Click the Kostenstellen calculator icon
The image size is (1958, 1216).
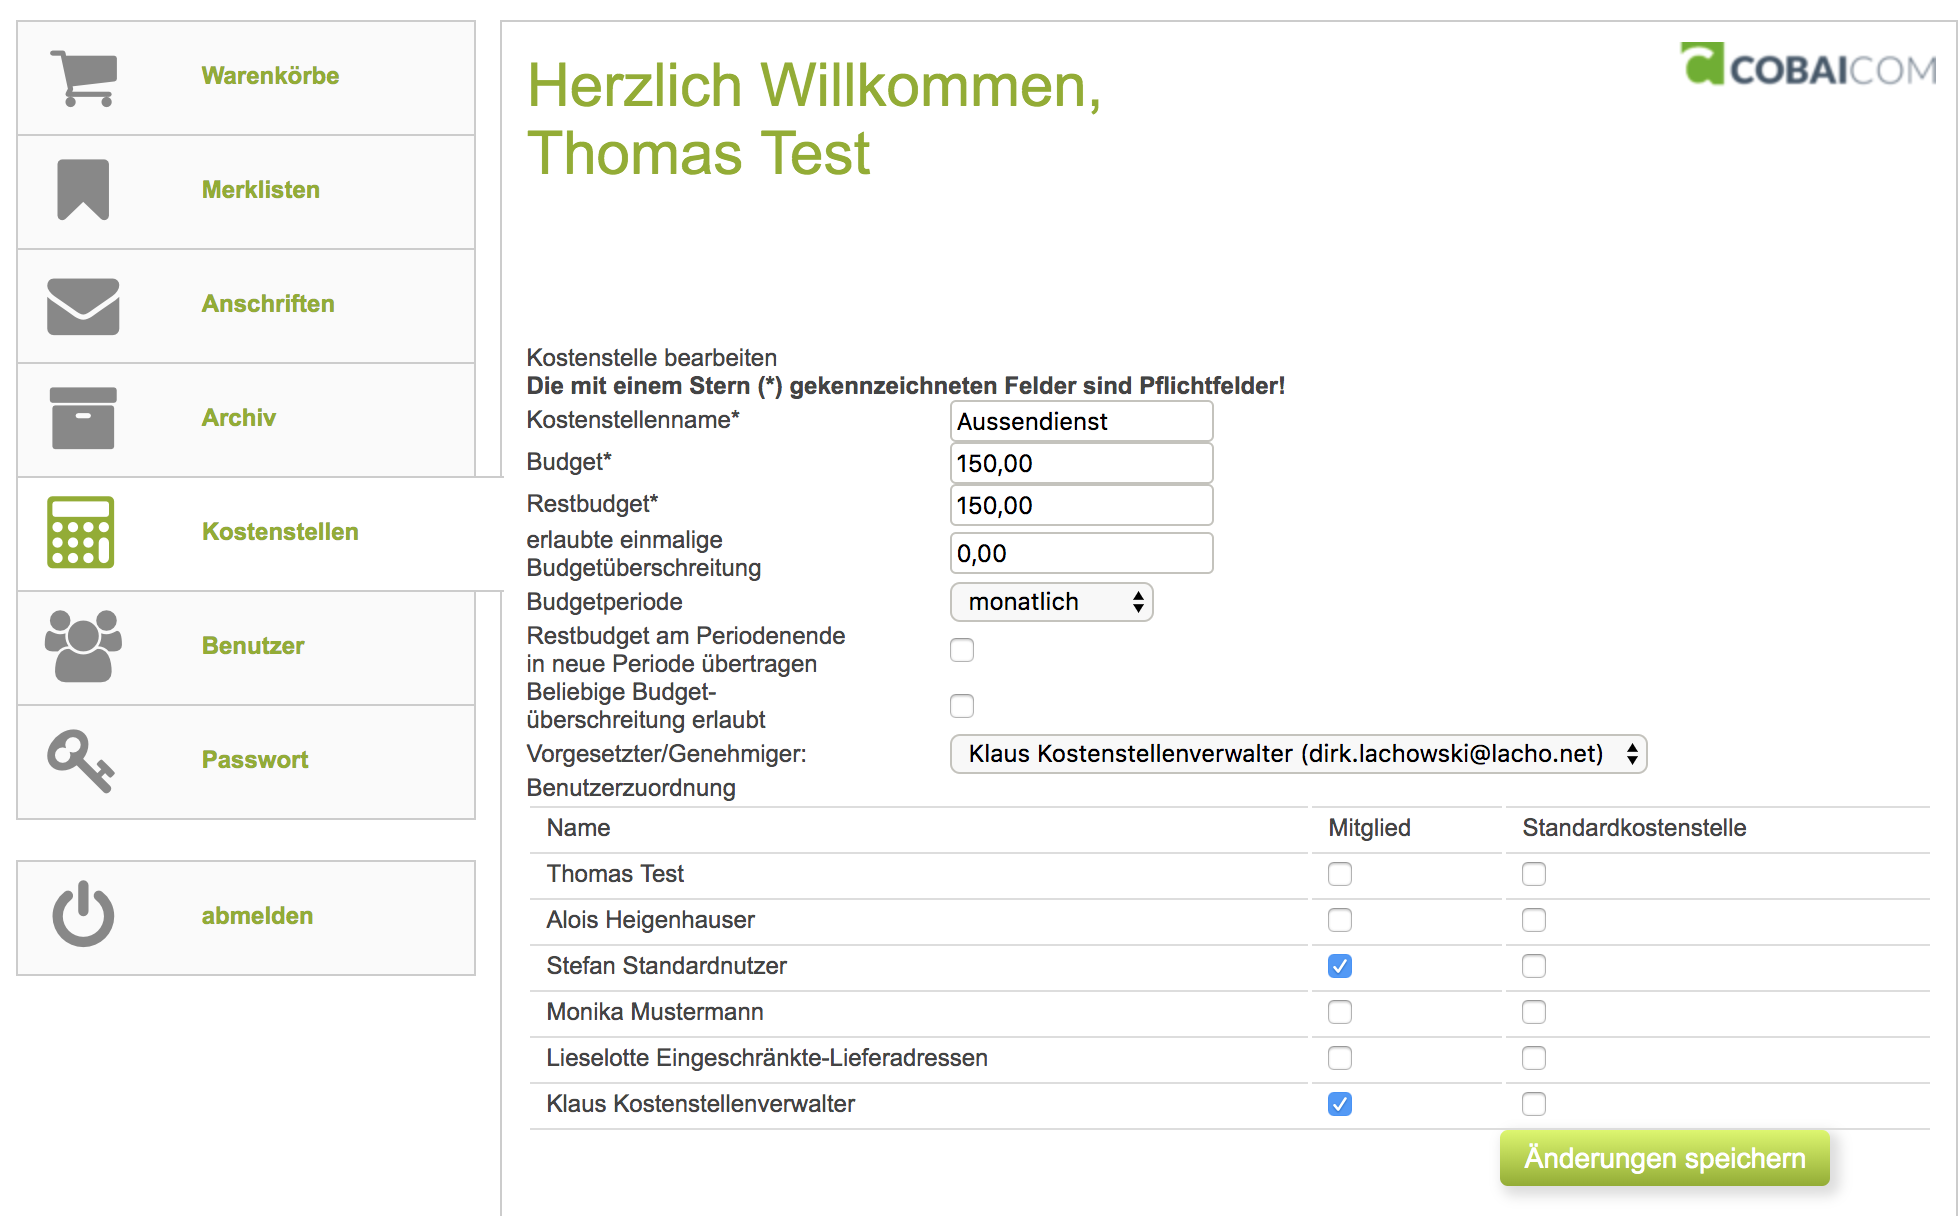coord(80,533)
